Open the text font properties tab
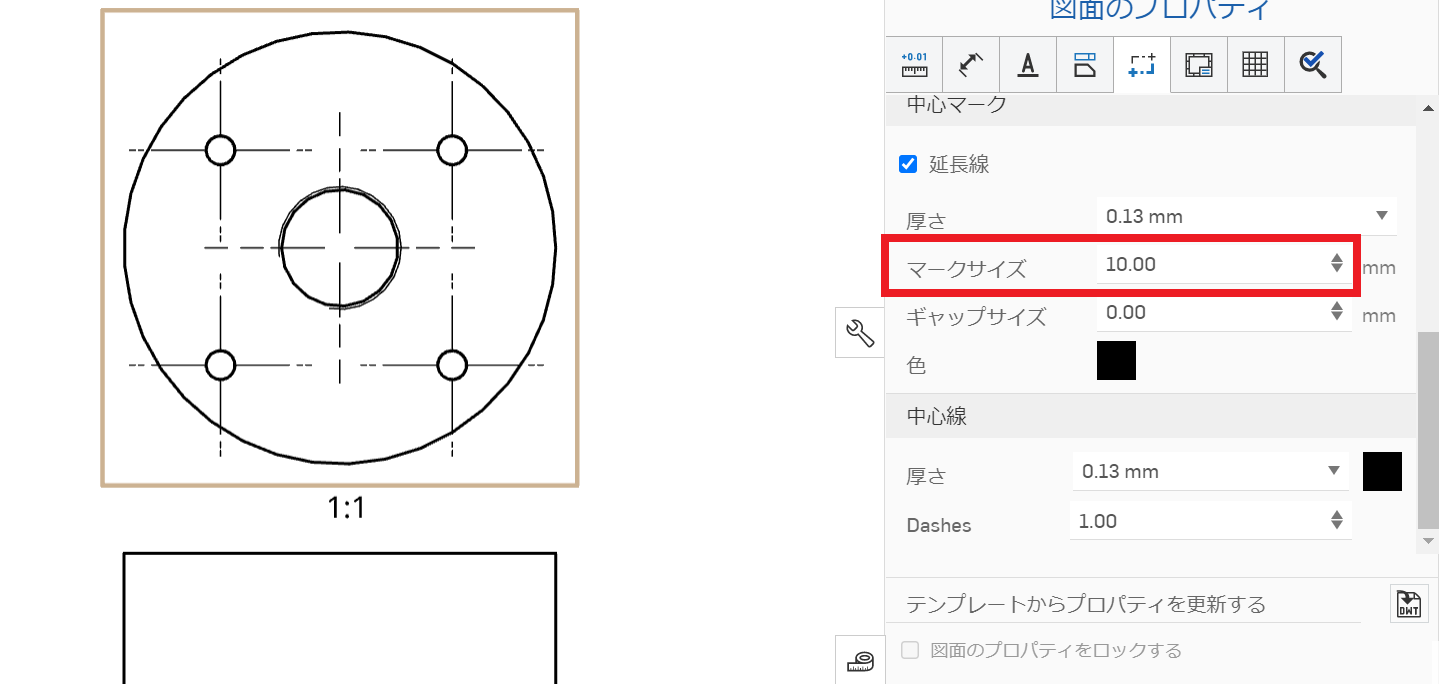 1028,65
